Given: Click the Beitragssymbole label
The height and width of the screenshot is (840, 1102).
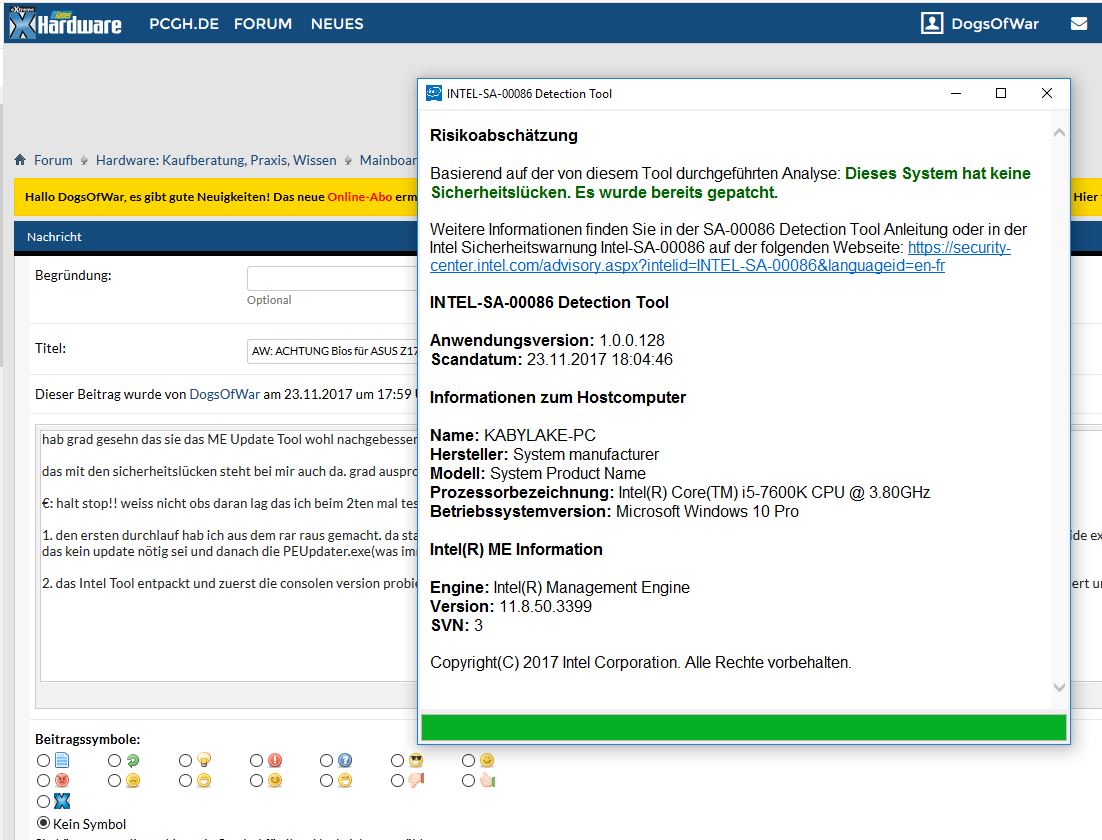Looking at the screenshot, I should pos(88,739).
